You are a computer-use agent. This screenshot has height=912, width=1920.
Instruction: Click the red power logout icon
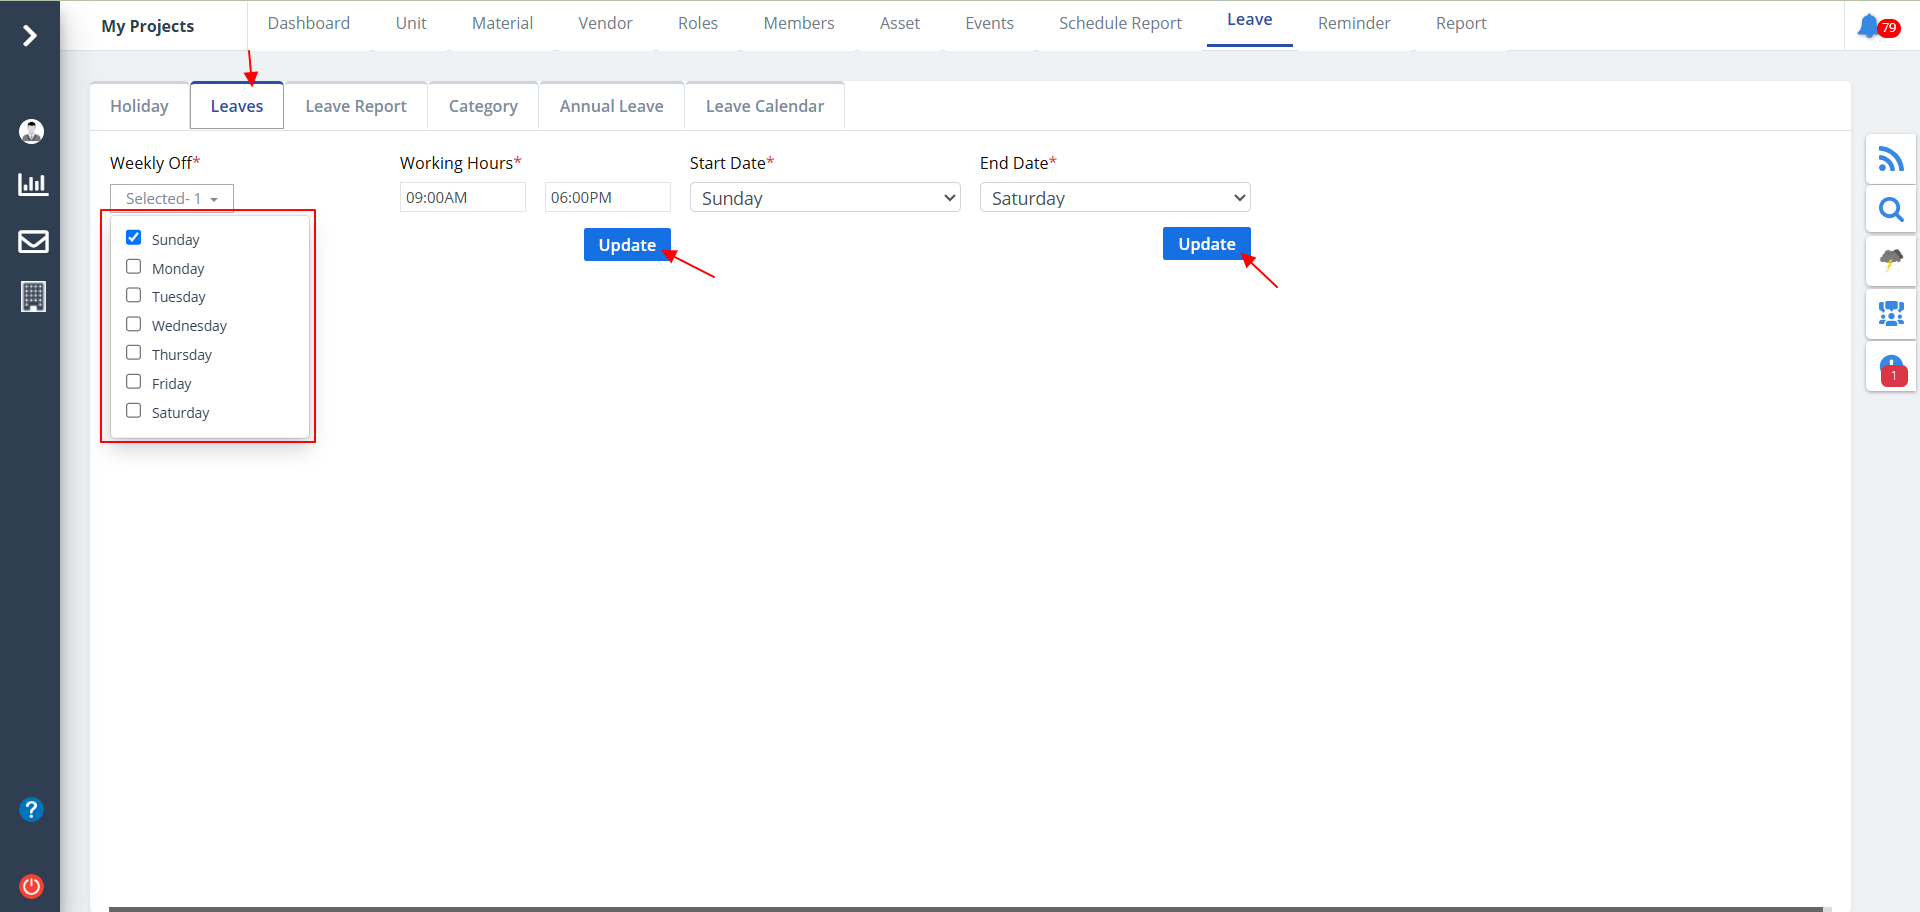coord(32,886)
